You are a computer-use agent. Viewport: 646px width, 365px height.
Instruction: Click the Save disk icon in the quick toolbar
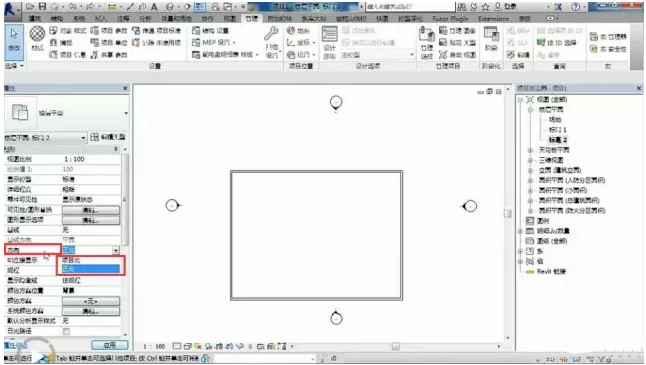[x=43, y=7]
